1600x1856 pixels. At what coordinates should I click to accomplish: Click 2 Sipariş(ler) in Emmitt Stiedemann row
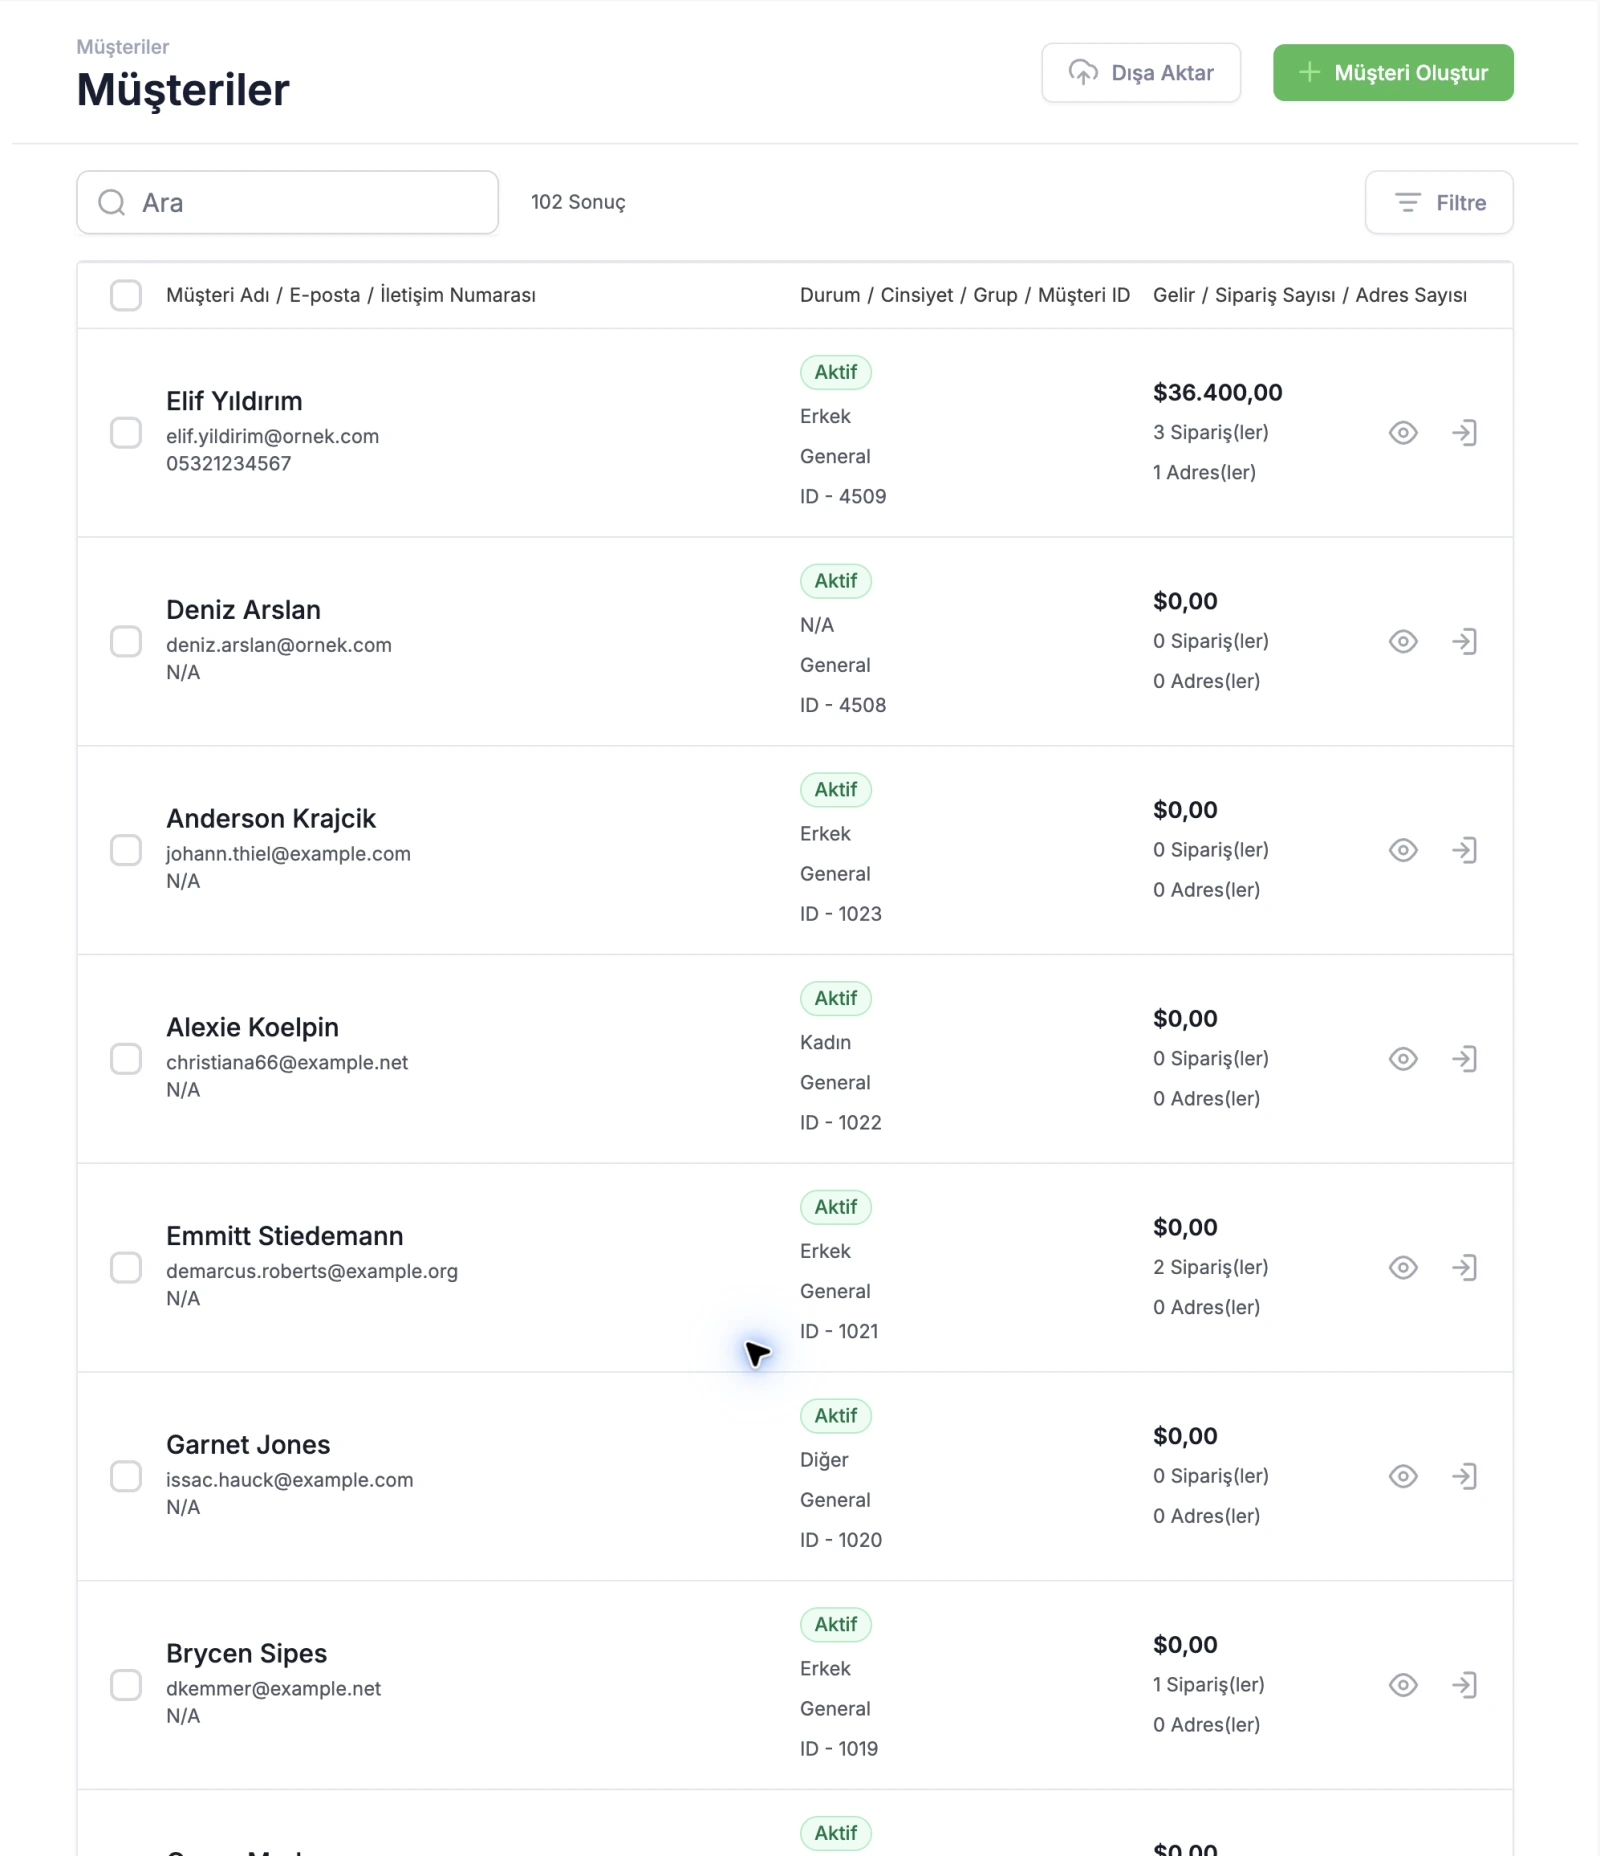pyautogui.click(x=1211, y=1268)
